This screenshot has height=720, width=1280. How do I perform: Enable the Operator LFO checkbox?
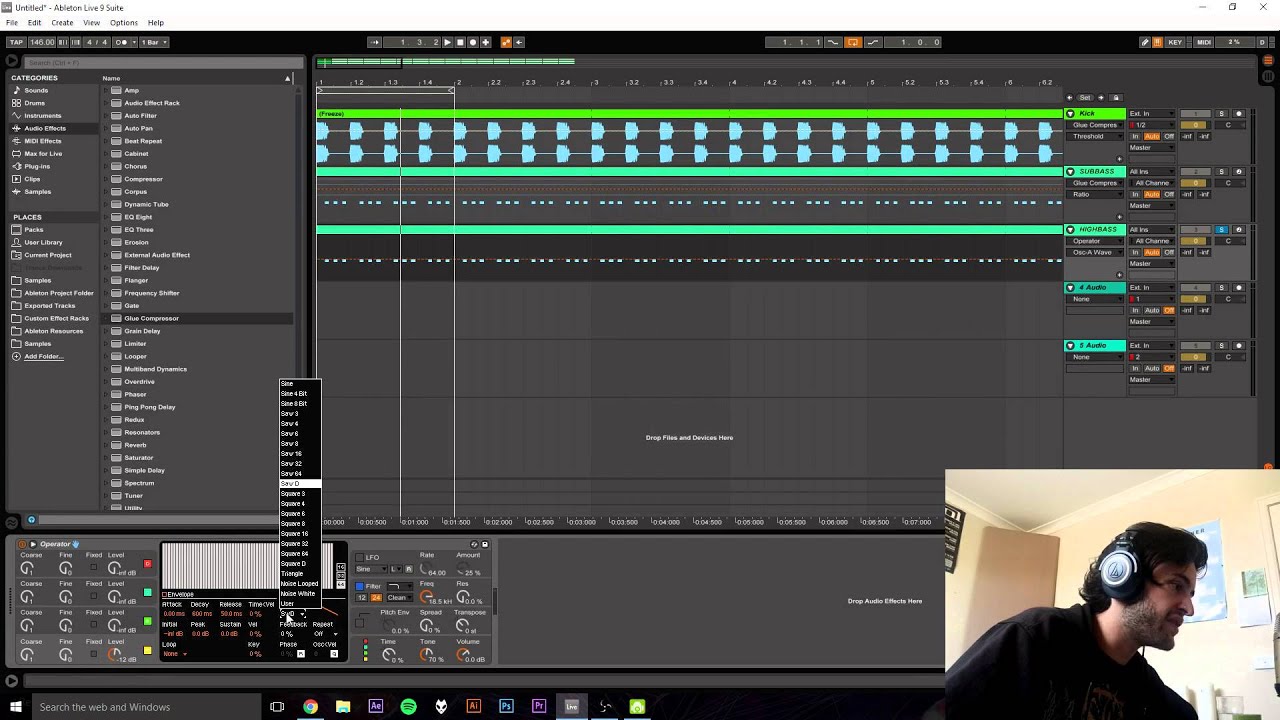tap(360, 557)
